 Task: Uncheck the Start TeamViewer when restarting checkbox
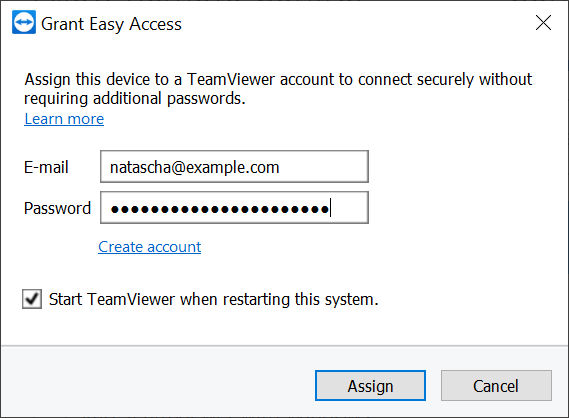32,299
